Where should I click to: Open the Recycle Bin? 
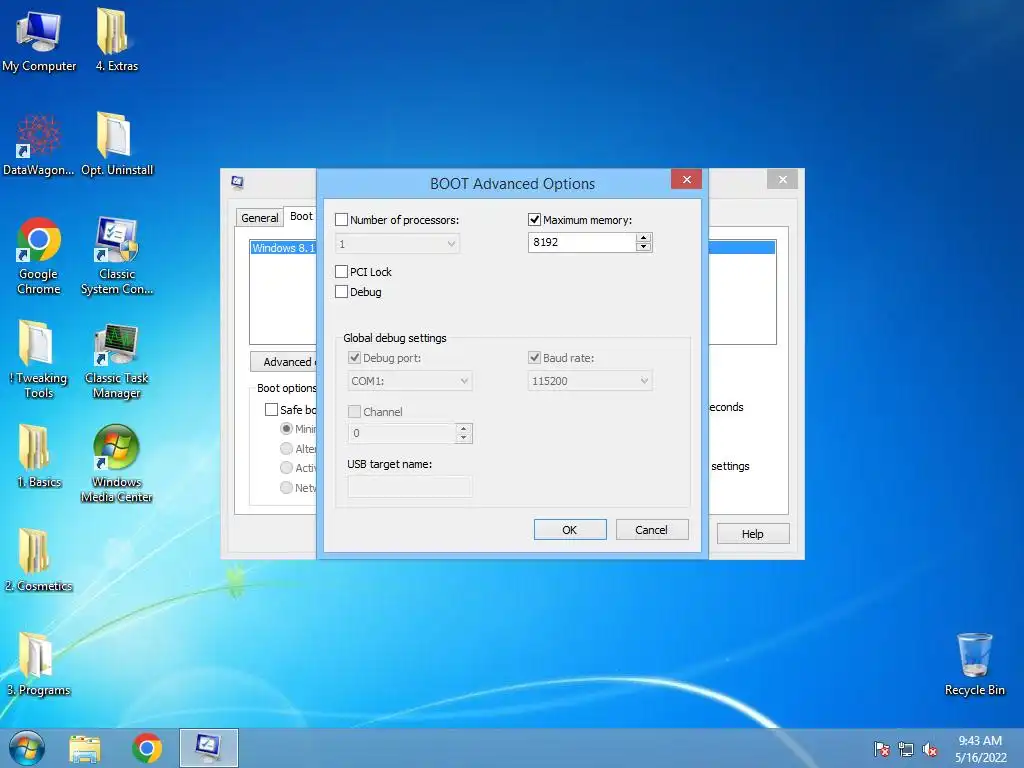click(x=974, y=664)
